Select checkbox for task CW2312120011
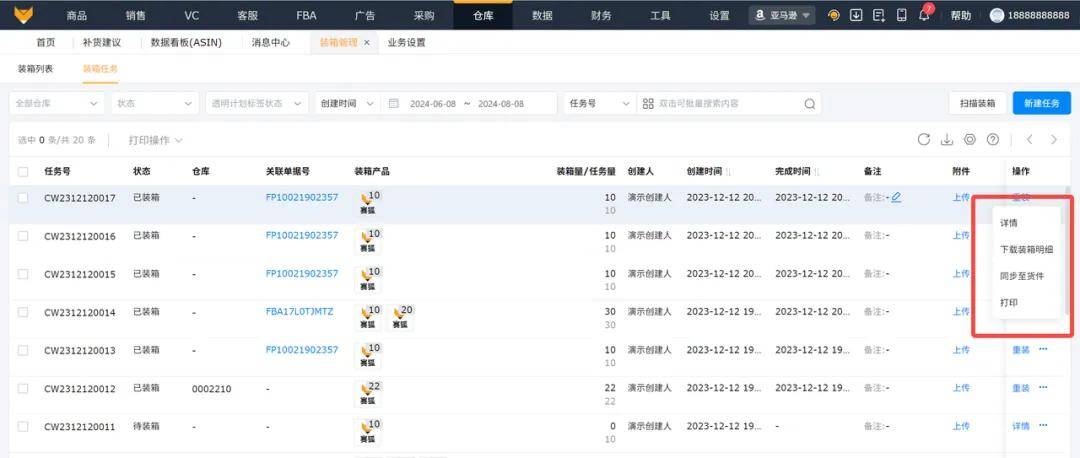This screenshot has height=458, width=1080. 23,426
